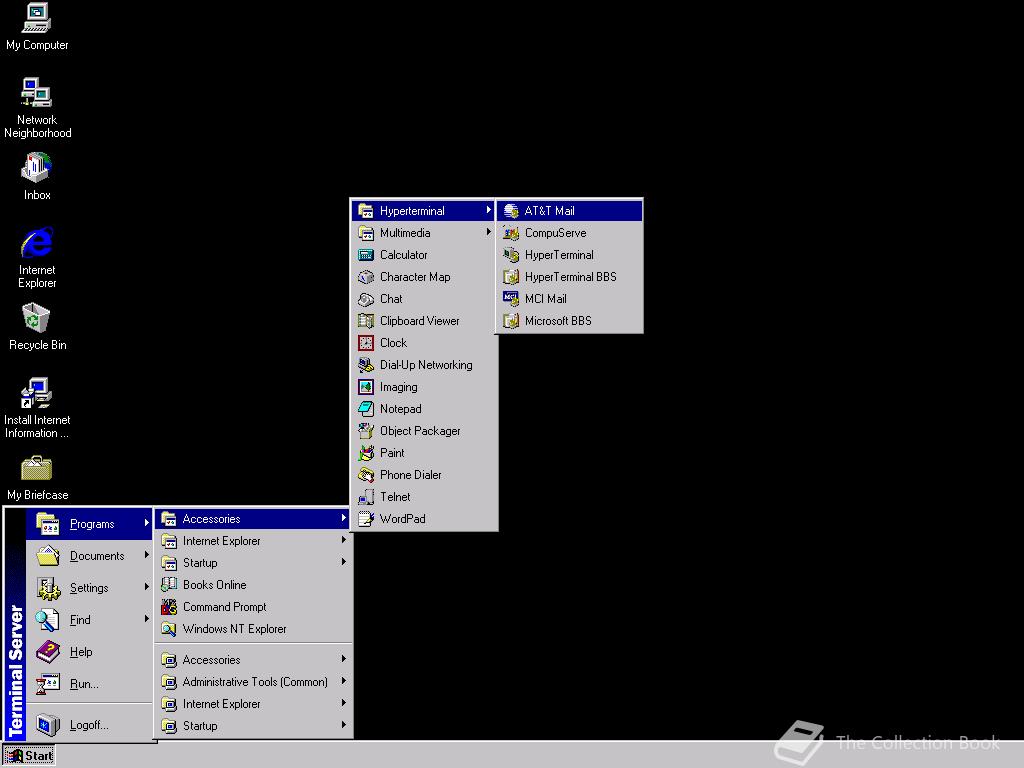Expand Administrative Tools (Common) submenu arrow
This screenshot has width=1024, height=768.
pyautogui.click(x=344, y=680)
